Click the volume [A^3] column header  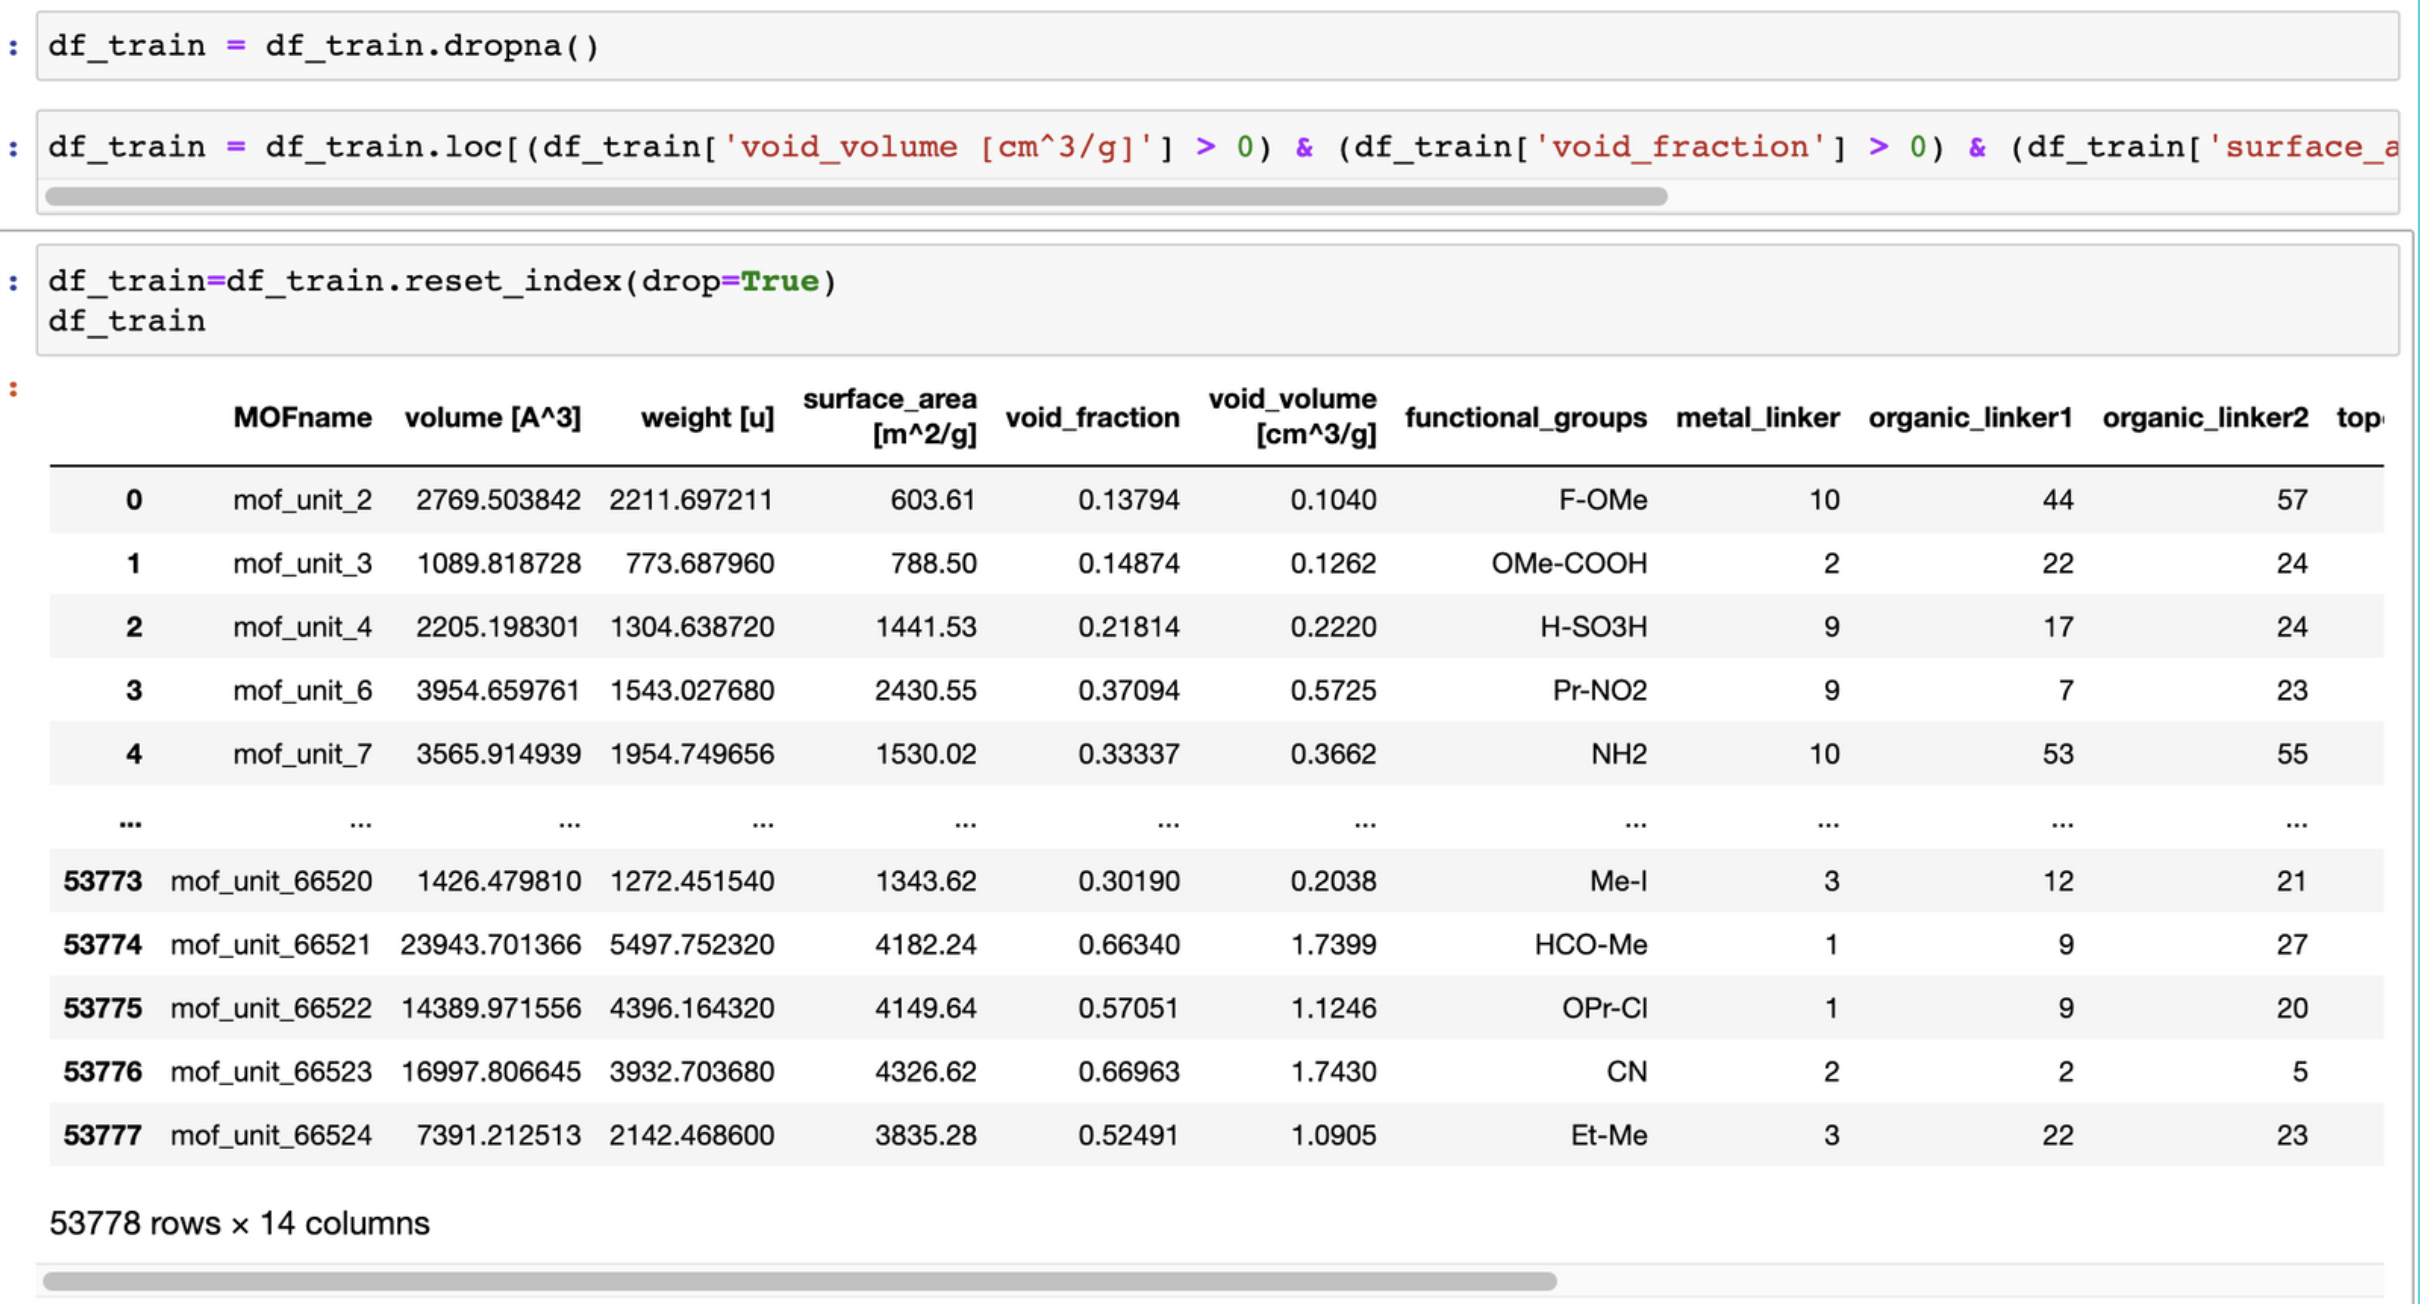492,417
